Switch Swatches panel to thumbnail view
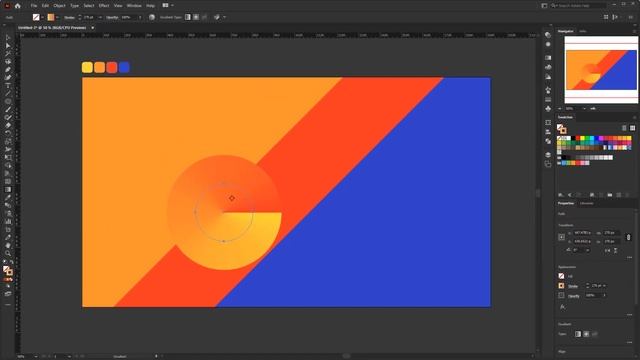The image size is (640, 360). [x=632, y=128]
